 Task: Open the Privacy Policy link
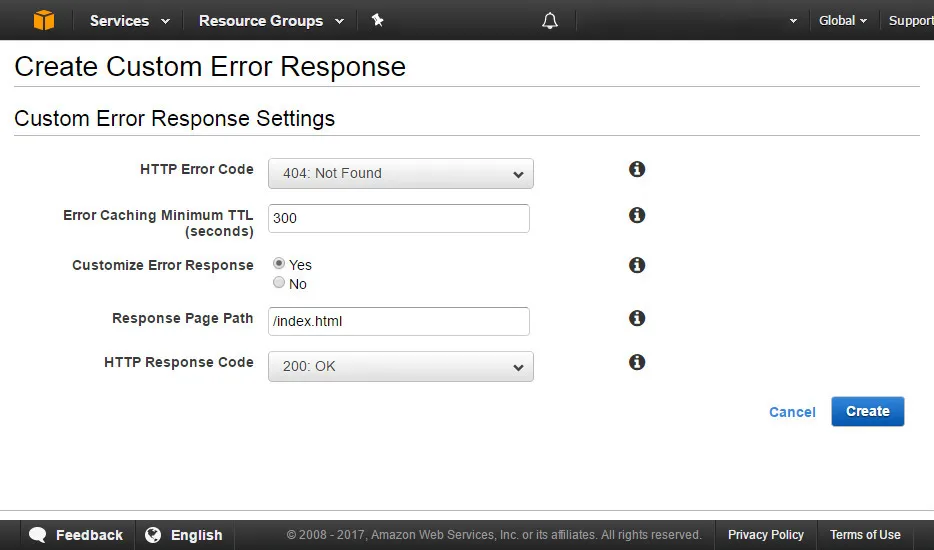[765, 535]
